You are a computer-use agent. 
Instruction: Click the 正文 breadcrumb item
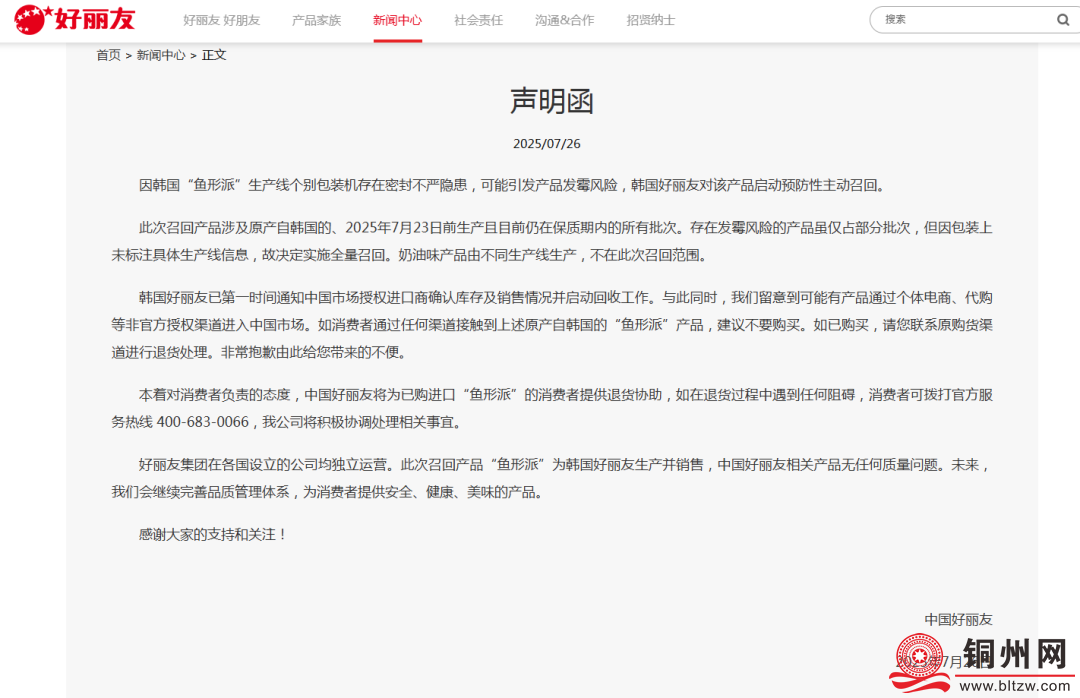click(214, 55)
